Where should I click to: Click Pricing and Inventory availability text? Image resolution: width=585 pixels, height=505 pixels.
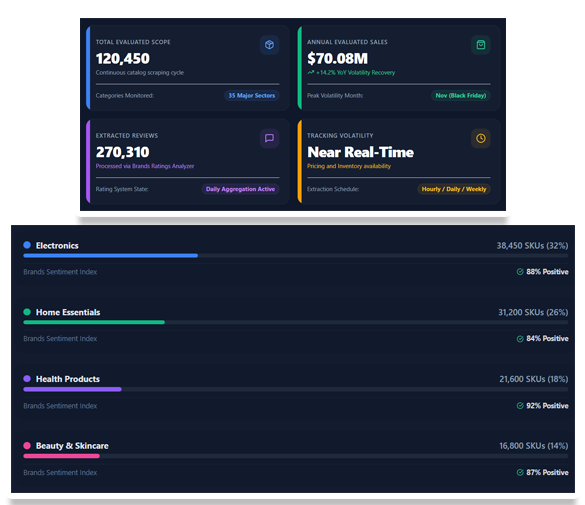click(349, 166)
